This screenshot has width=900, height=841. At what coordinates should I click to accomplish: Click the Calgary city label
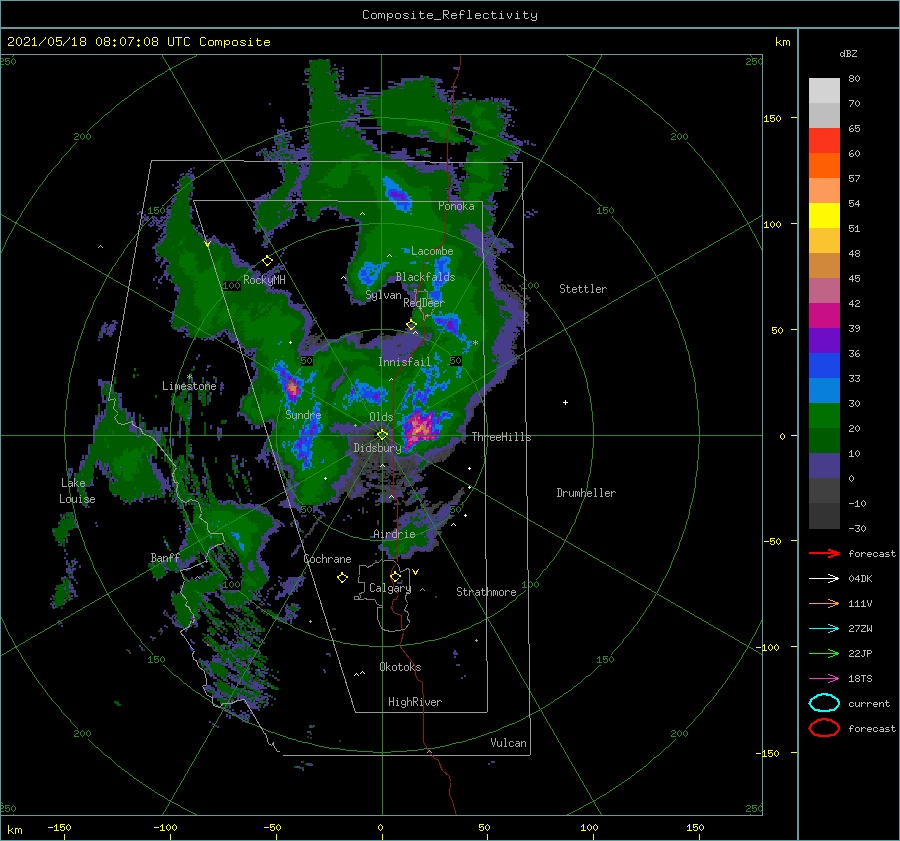[390, 588]
